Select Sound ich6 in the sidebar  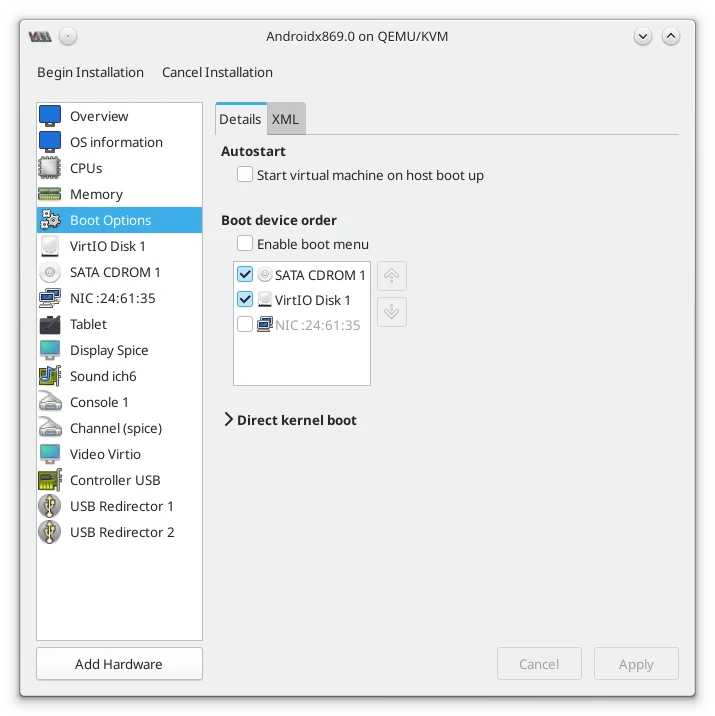click(x=119, y=376)
